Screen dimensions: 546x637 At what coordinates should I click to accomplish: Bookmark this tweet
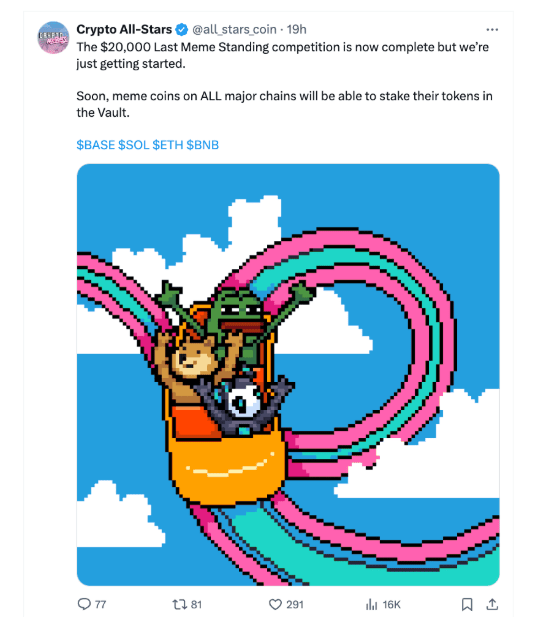[467, 604]
